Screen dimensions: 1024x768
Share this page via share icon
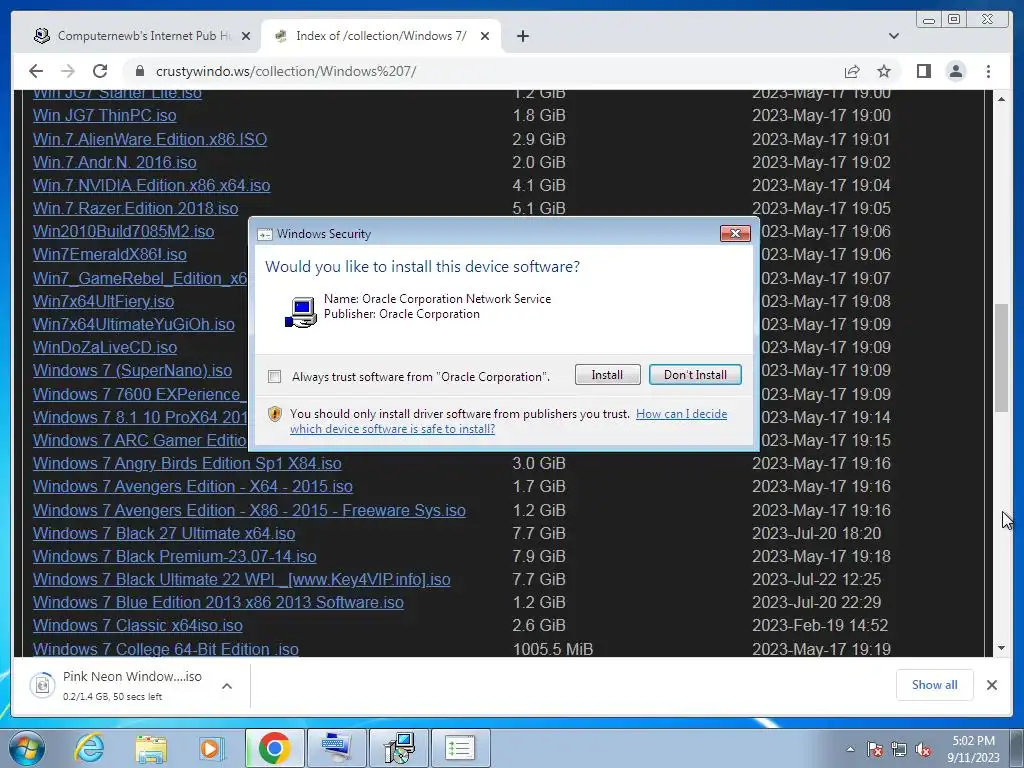click(852, 71)
